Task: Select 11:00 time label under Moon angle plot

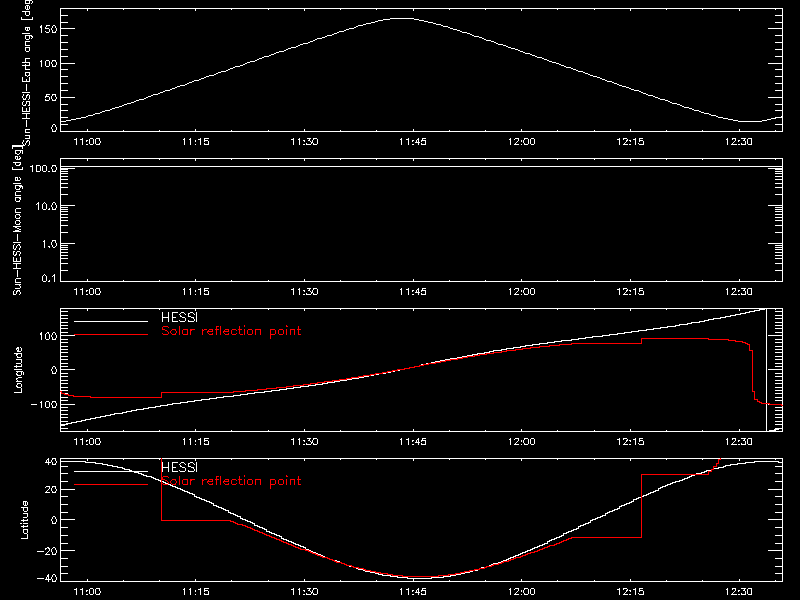Action: click(87, 292)
